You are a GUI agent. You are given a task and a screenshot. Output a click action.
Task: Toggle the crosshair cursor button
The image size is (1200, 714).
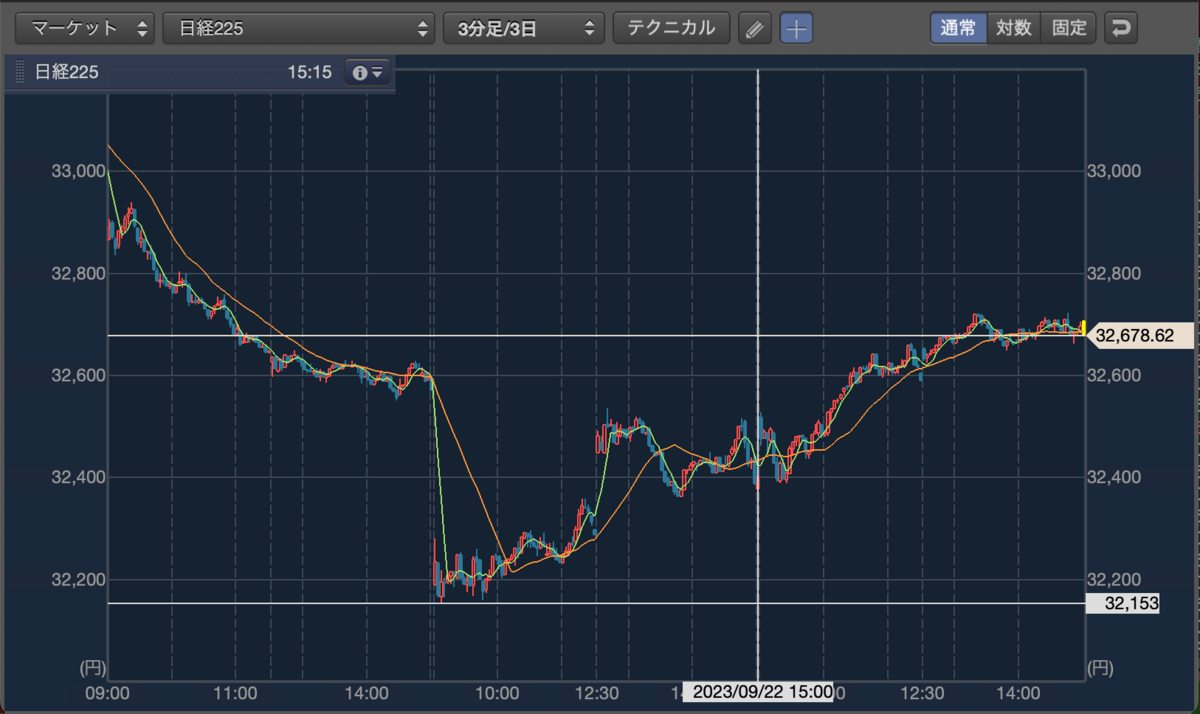coord(796,28)
